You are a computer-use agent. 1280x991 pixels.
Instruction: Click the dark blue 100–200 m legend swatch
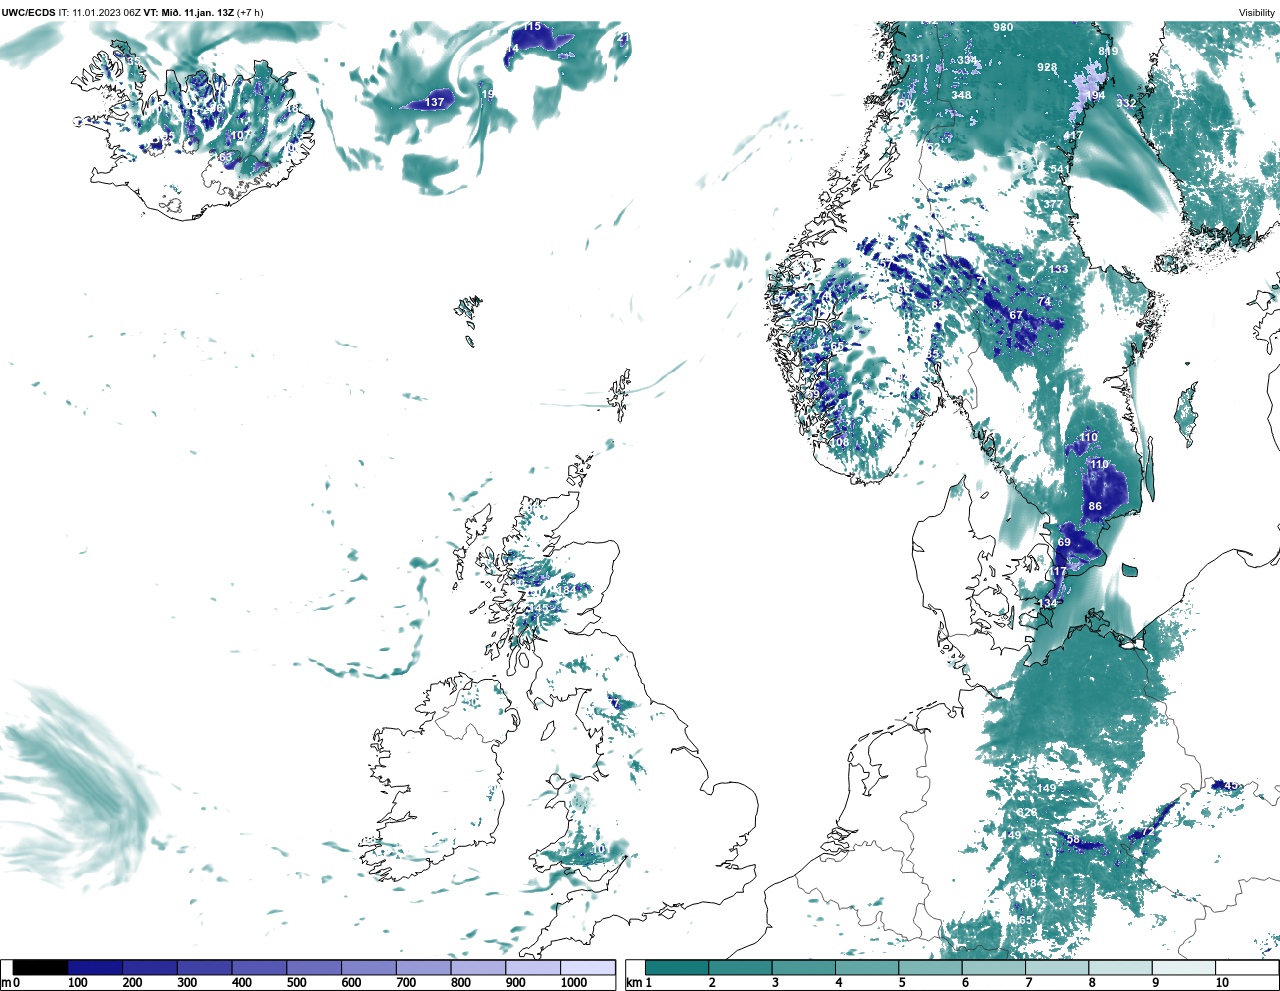(96, 967)
